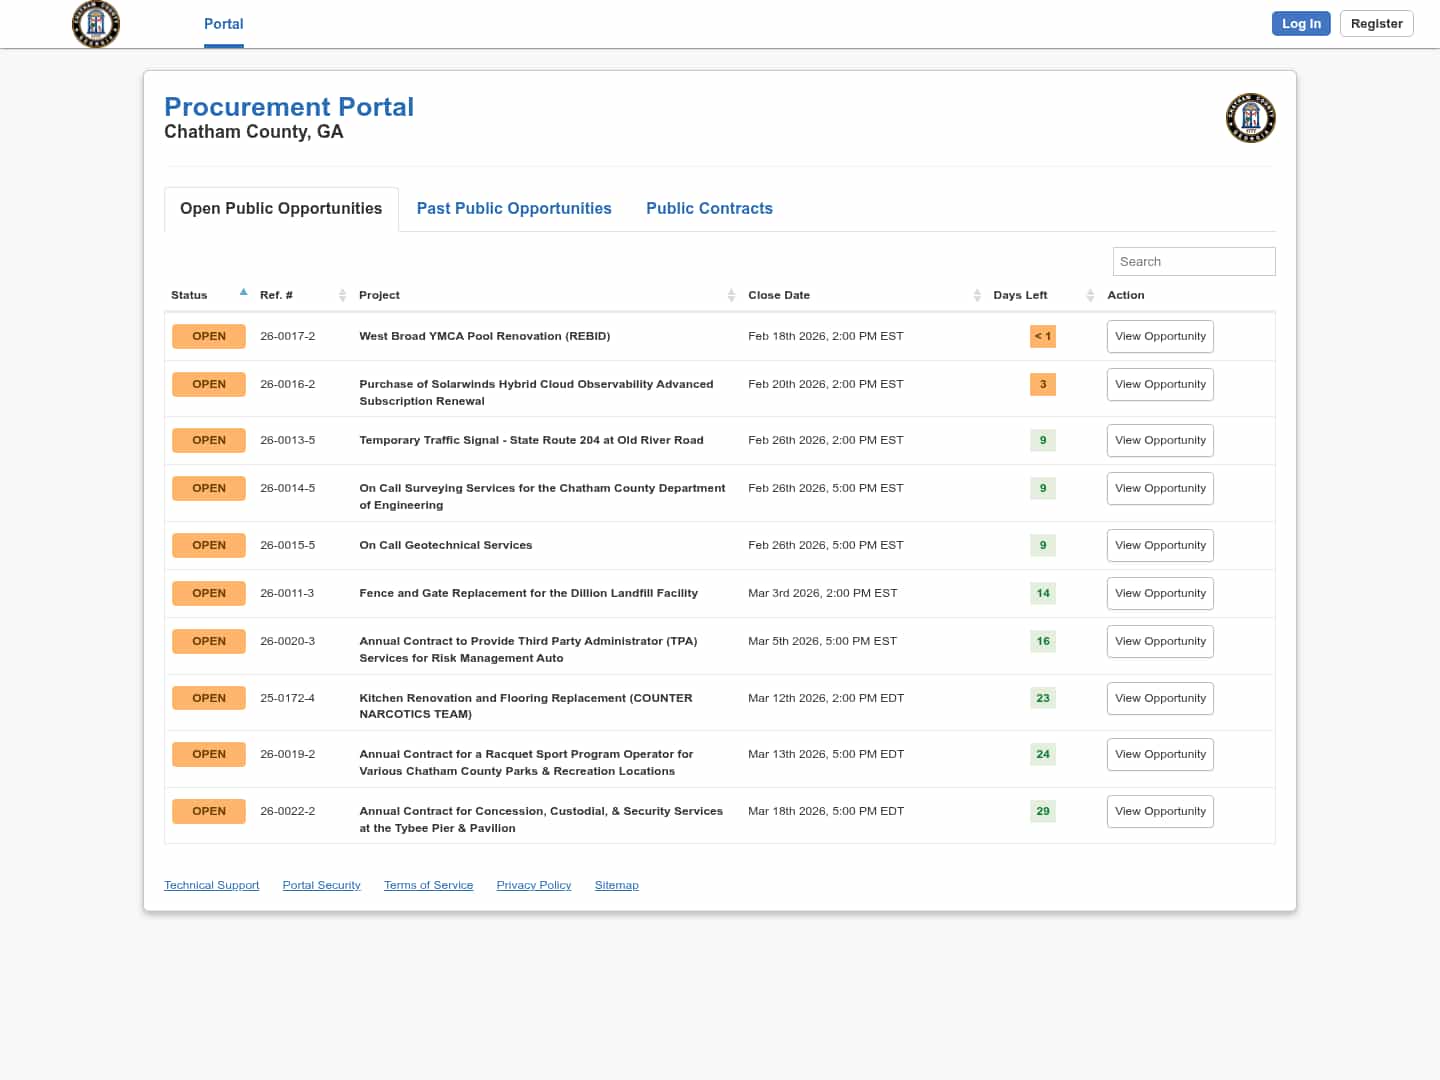Sort by Ref. # column arrows
Image resolution: width=1440 pixels, height=1080 pixels.
pos(342,295)
